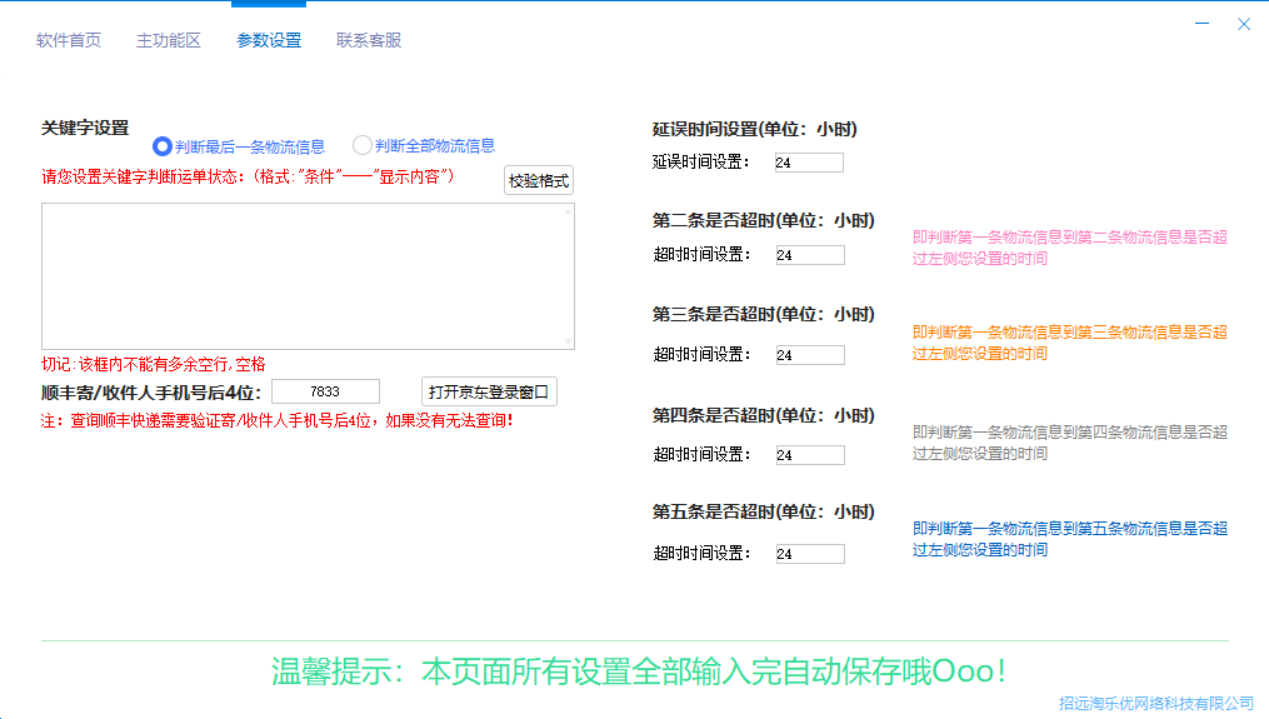Edit the 延误时间设置 value field
Screen dimensions: 1269x719
[809, 161]
